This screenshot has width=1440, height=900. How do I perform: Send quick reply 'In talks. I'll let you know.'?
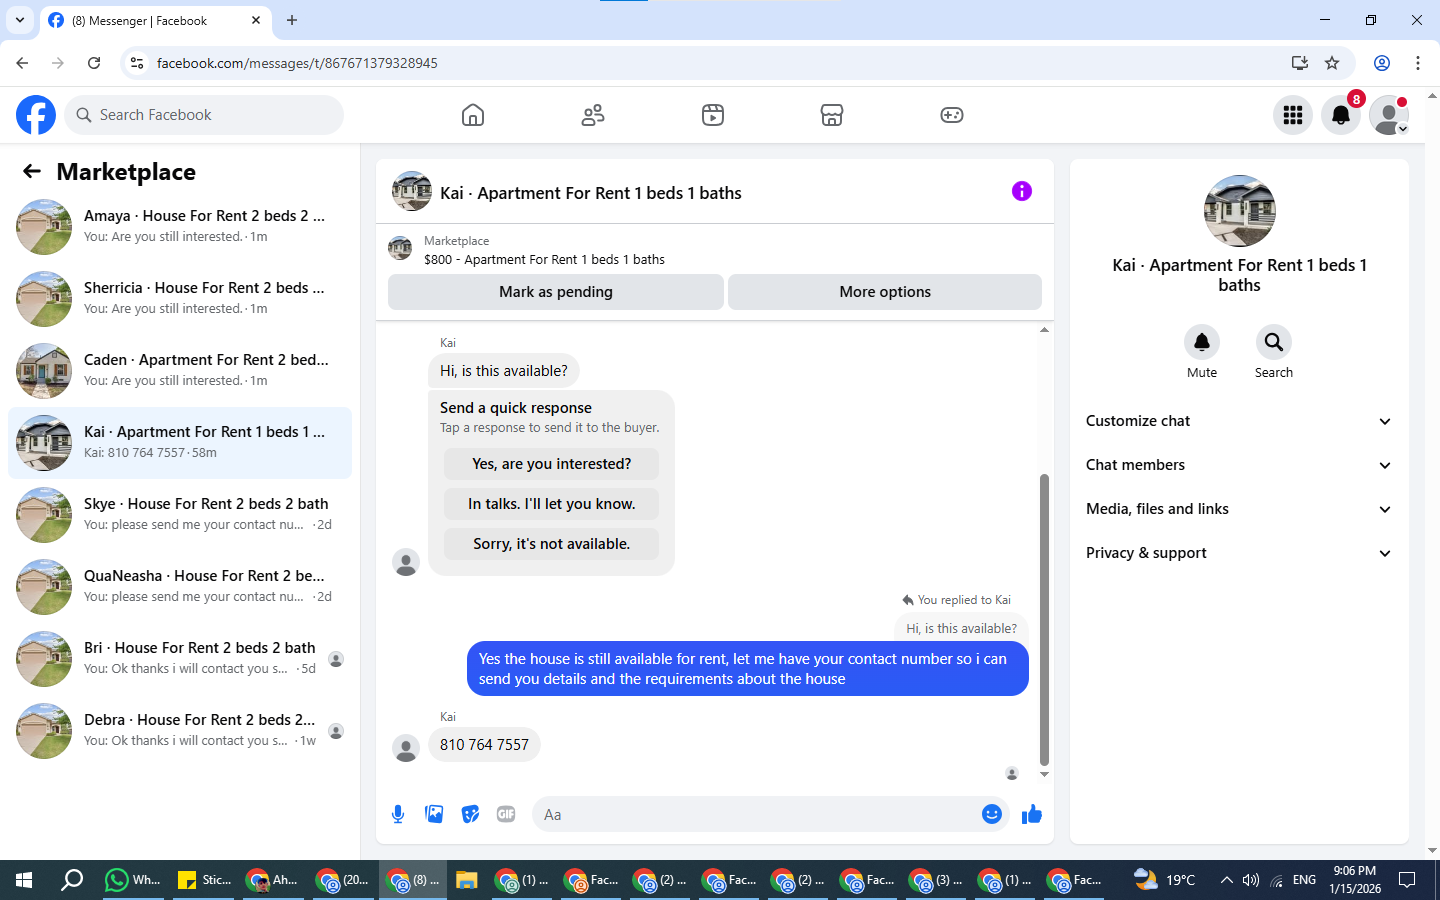tap(551, 504)
